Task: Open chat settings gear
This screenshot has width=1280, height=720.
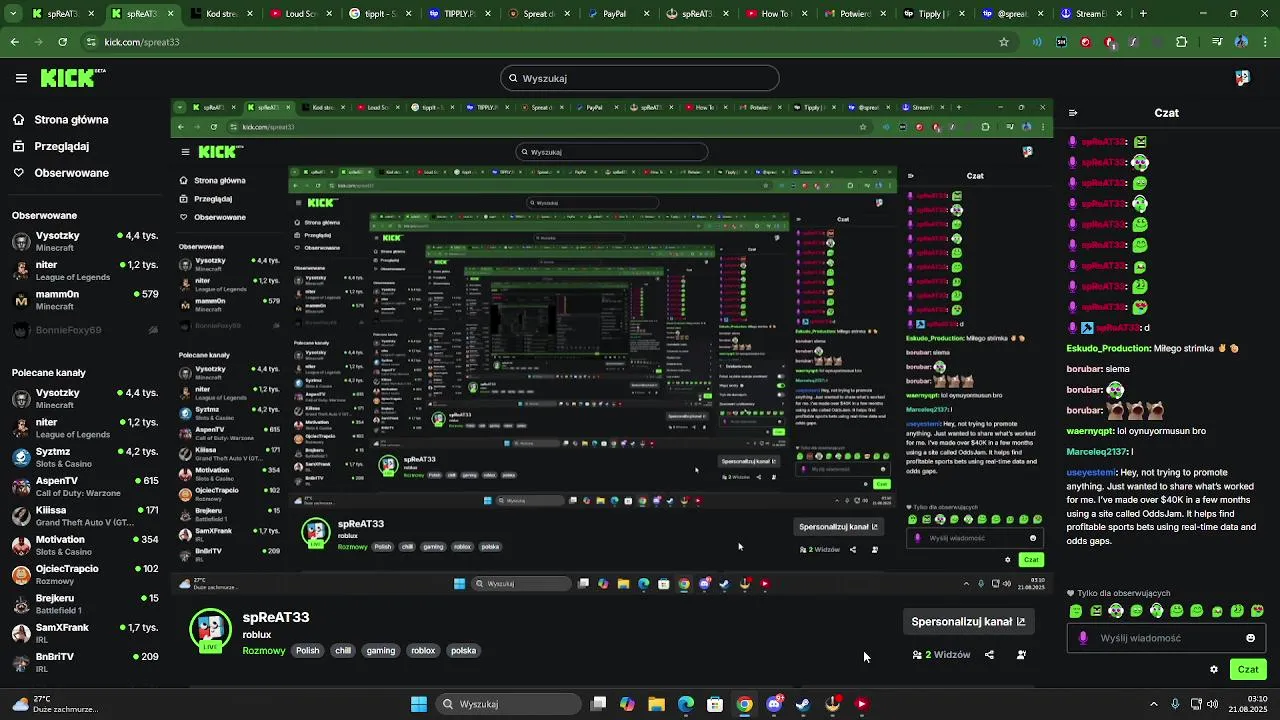Action: pyautogui.click(x=1214, y=670)
